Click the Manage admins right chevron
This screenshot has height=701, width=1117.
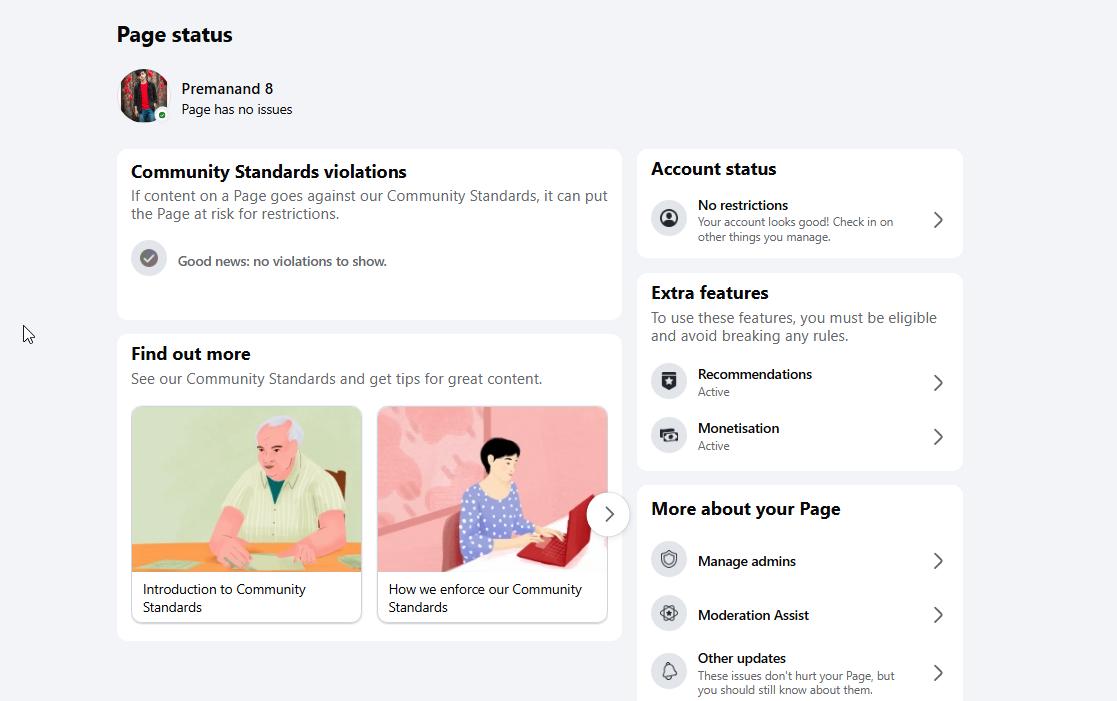click(x=938, y=561)
